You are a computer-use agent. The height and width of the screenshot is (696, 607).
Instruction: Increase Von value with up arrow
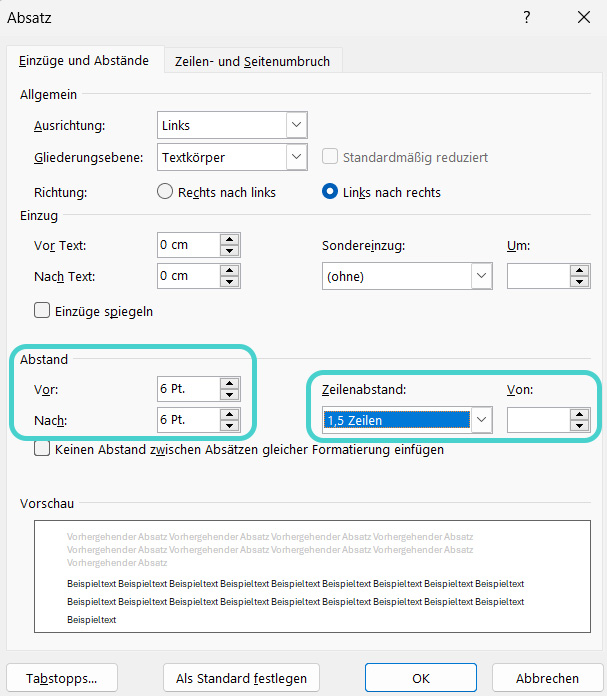[x=579, y=415]
